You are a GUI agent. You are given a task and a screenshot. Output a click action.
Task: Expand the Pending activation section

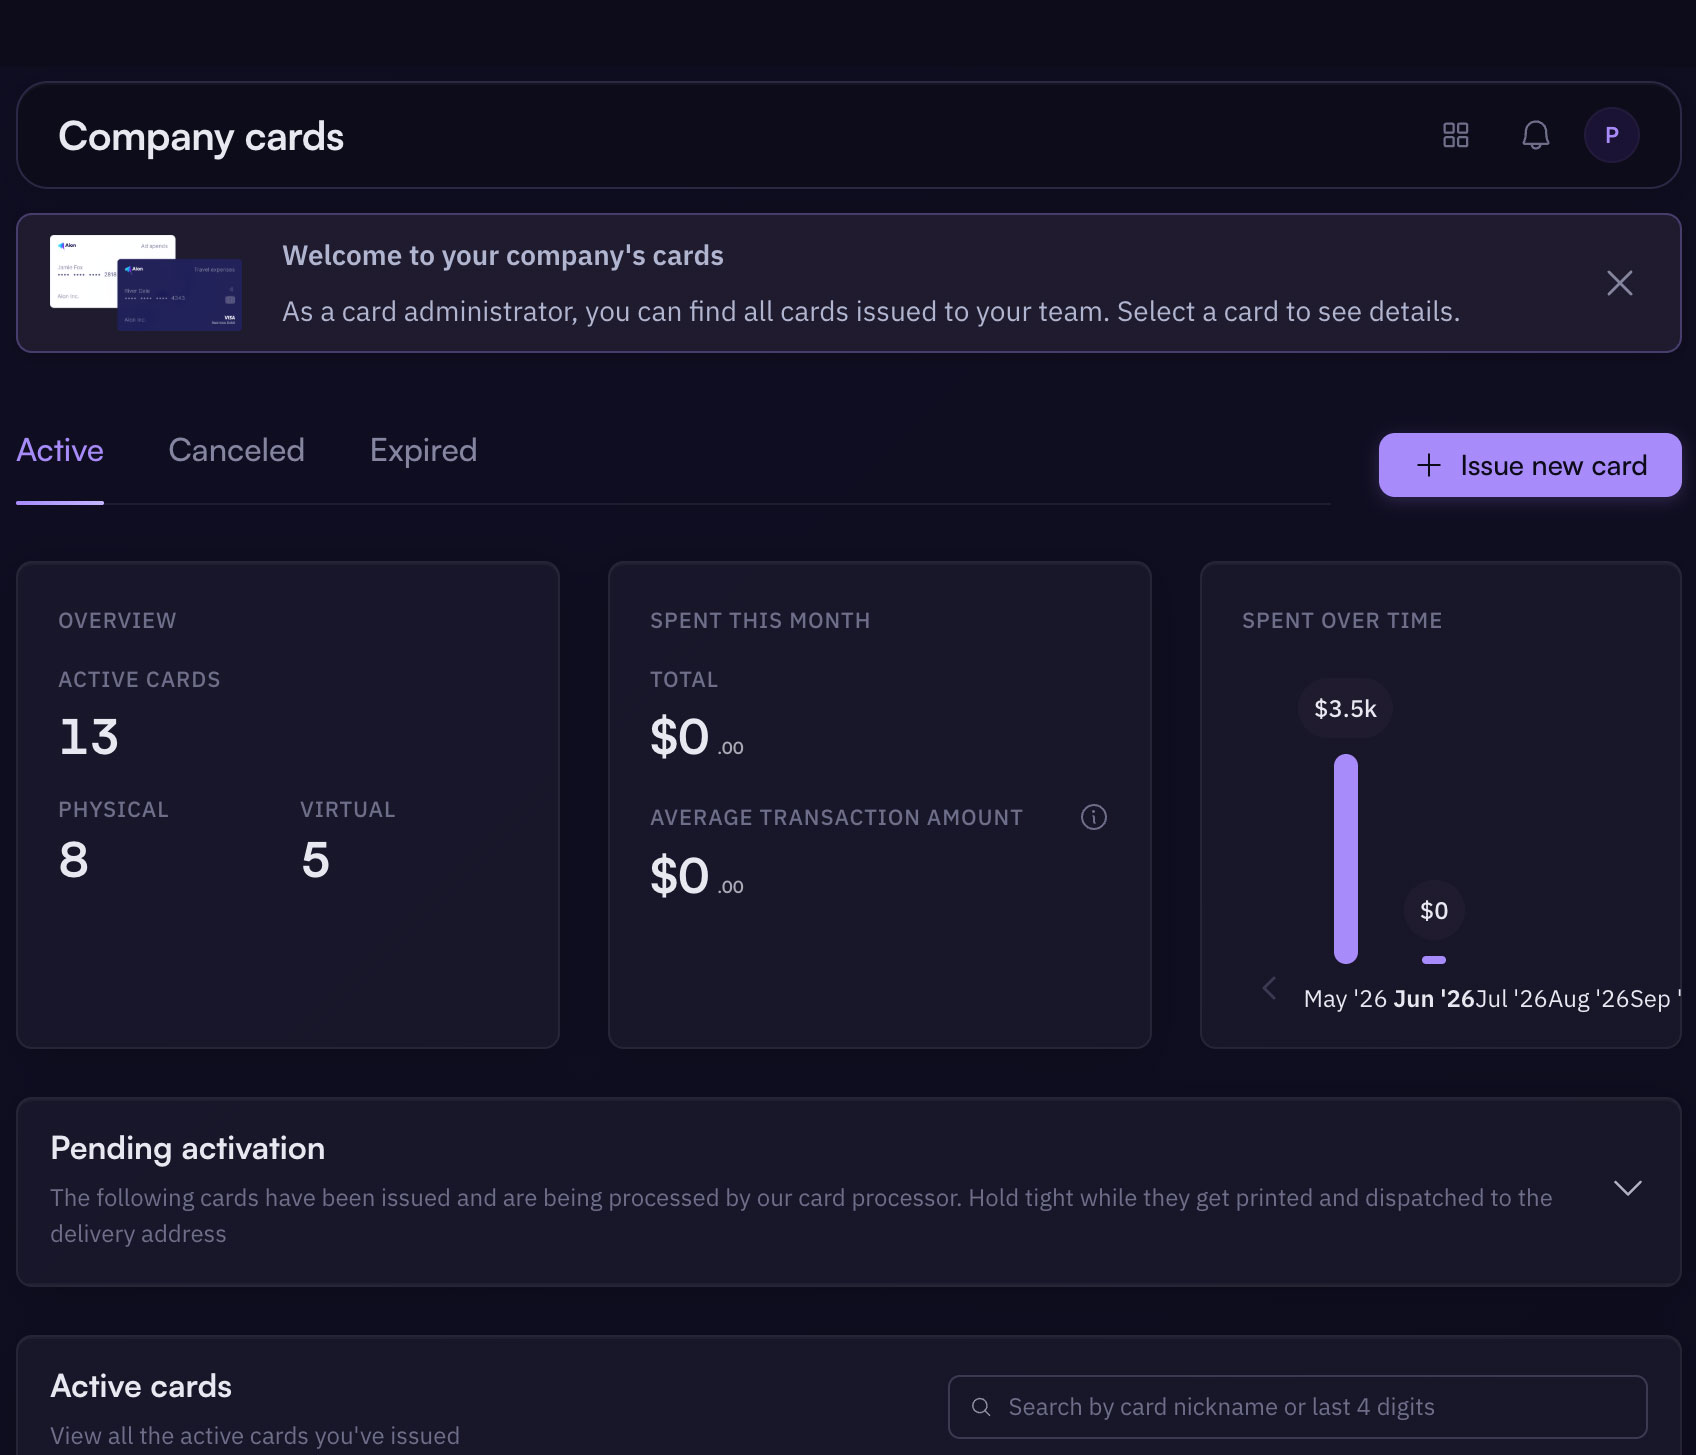click(x=1628, y=1188)
